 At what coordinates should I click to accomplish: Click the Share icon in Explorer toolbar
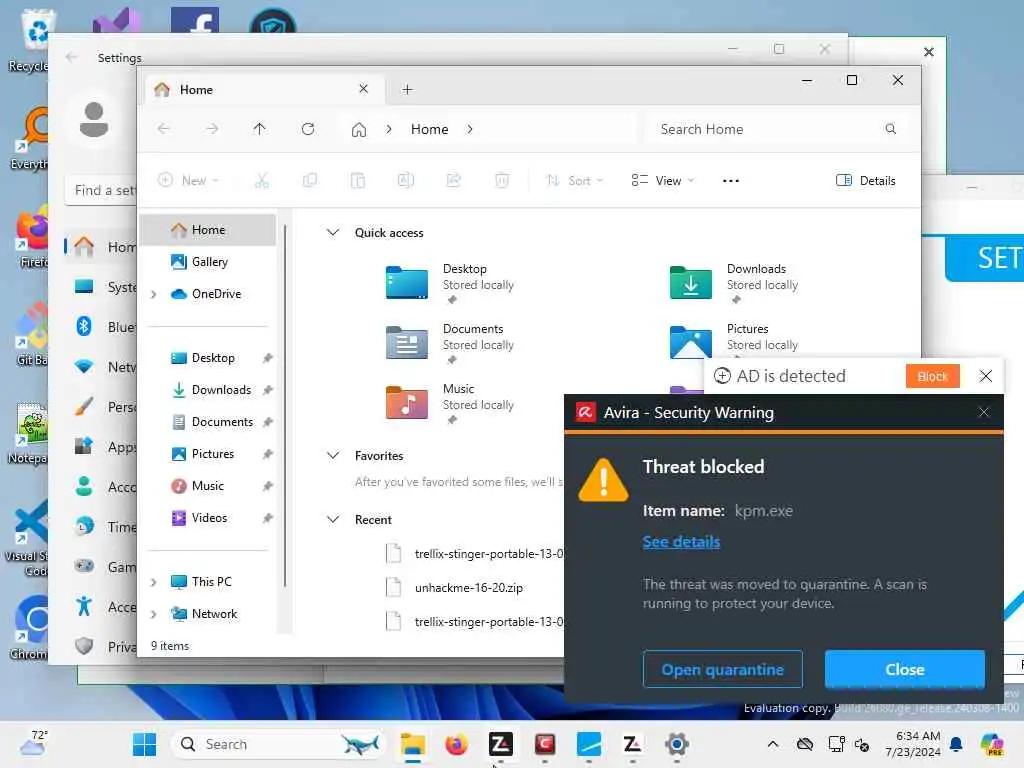(454, 181)
